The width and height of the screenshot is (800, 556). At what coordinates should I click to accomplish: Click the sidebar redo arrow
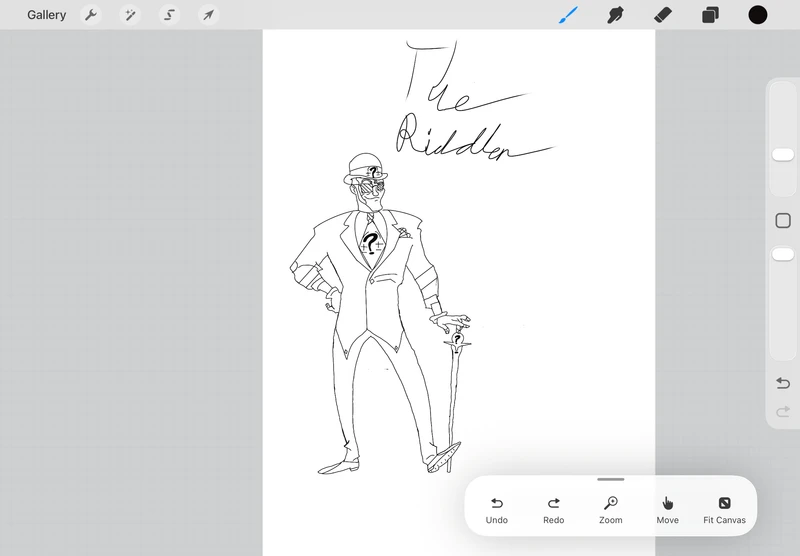783,411
